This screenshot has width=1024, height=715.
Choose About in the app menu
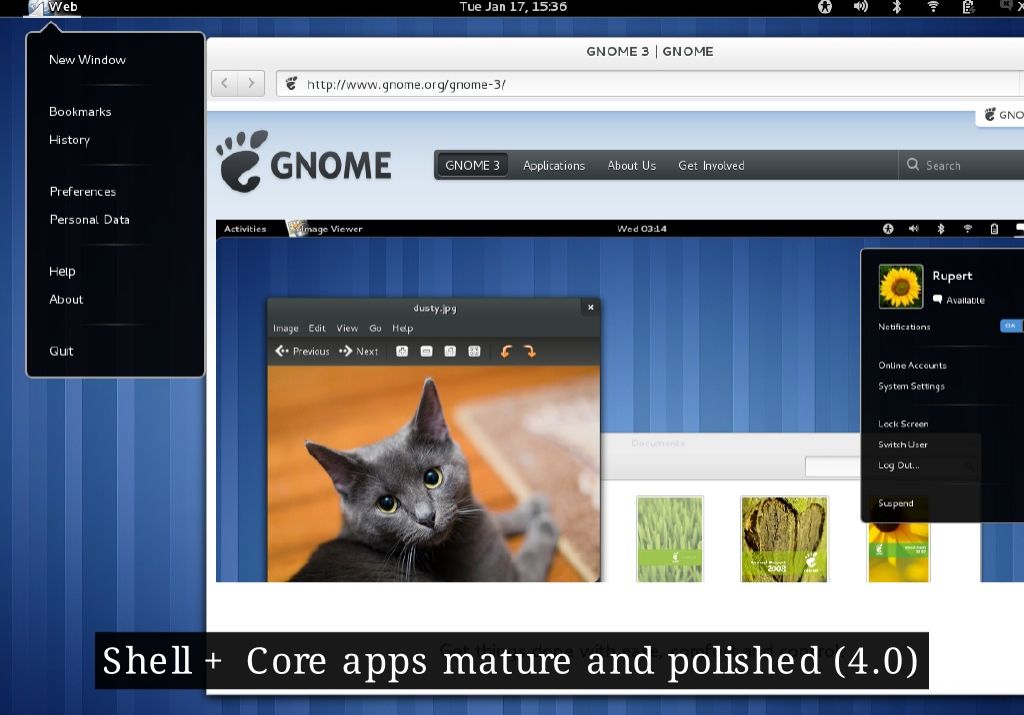[x=66, y=299]
